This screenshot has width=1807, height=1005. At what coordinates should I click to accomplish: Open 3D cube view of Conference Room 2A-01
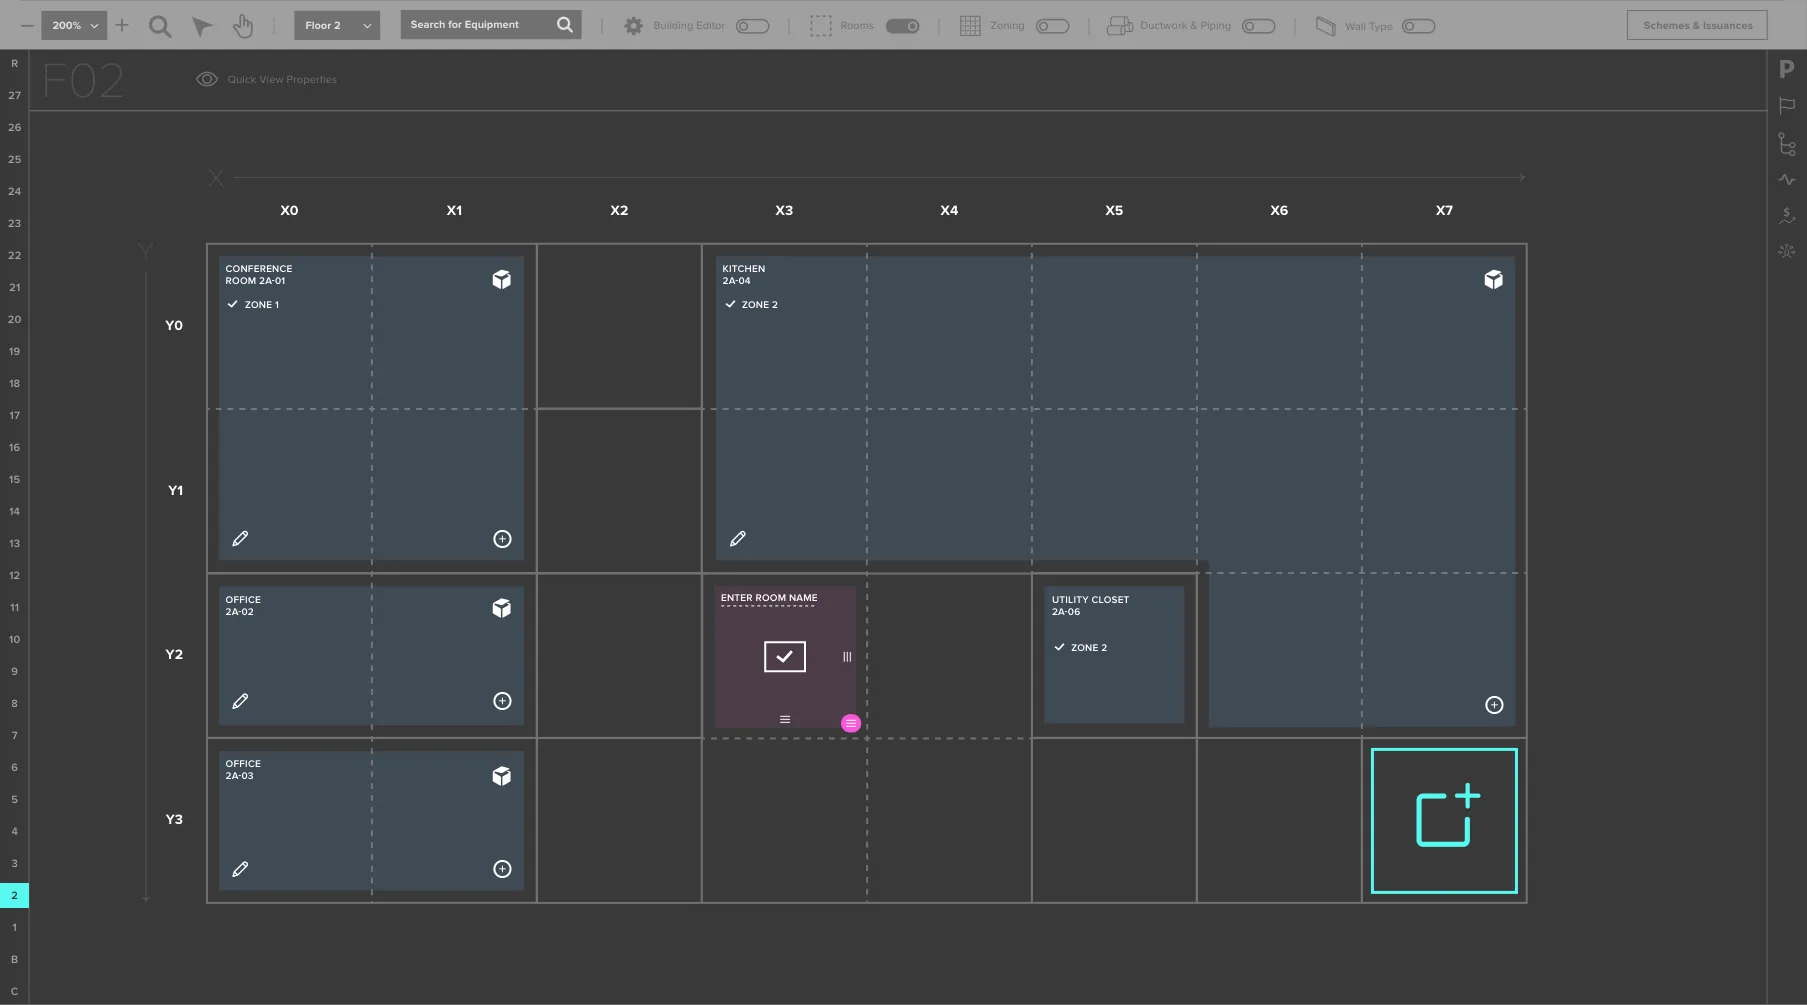pos(502,280)
